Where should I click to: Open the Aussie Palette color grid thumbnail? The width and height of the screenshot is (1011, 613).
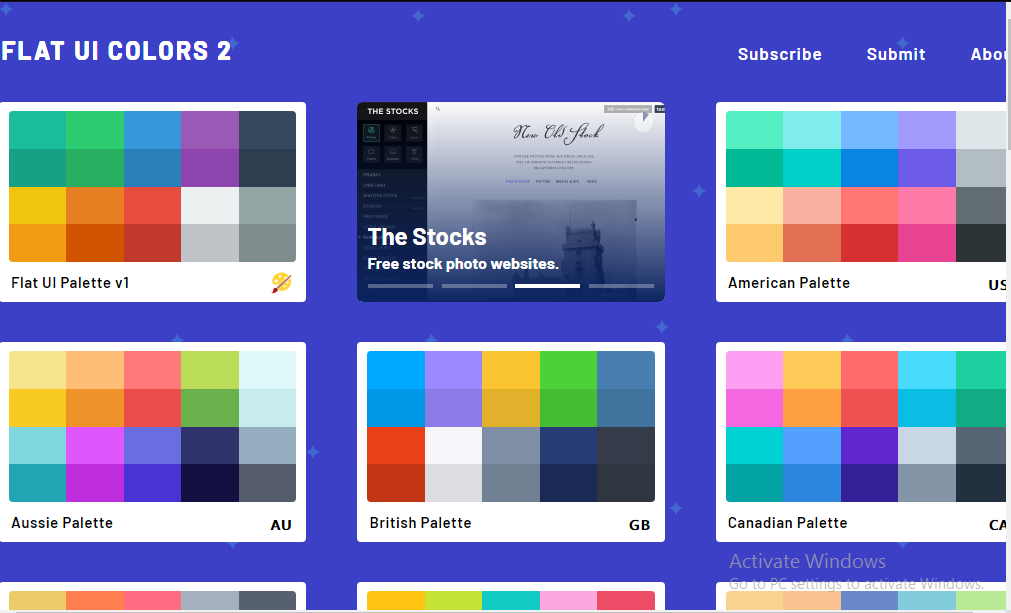152,426
